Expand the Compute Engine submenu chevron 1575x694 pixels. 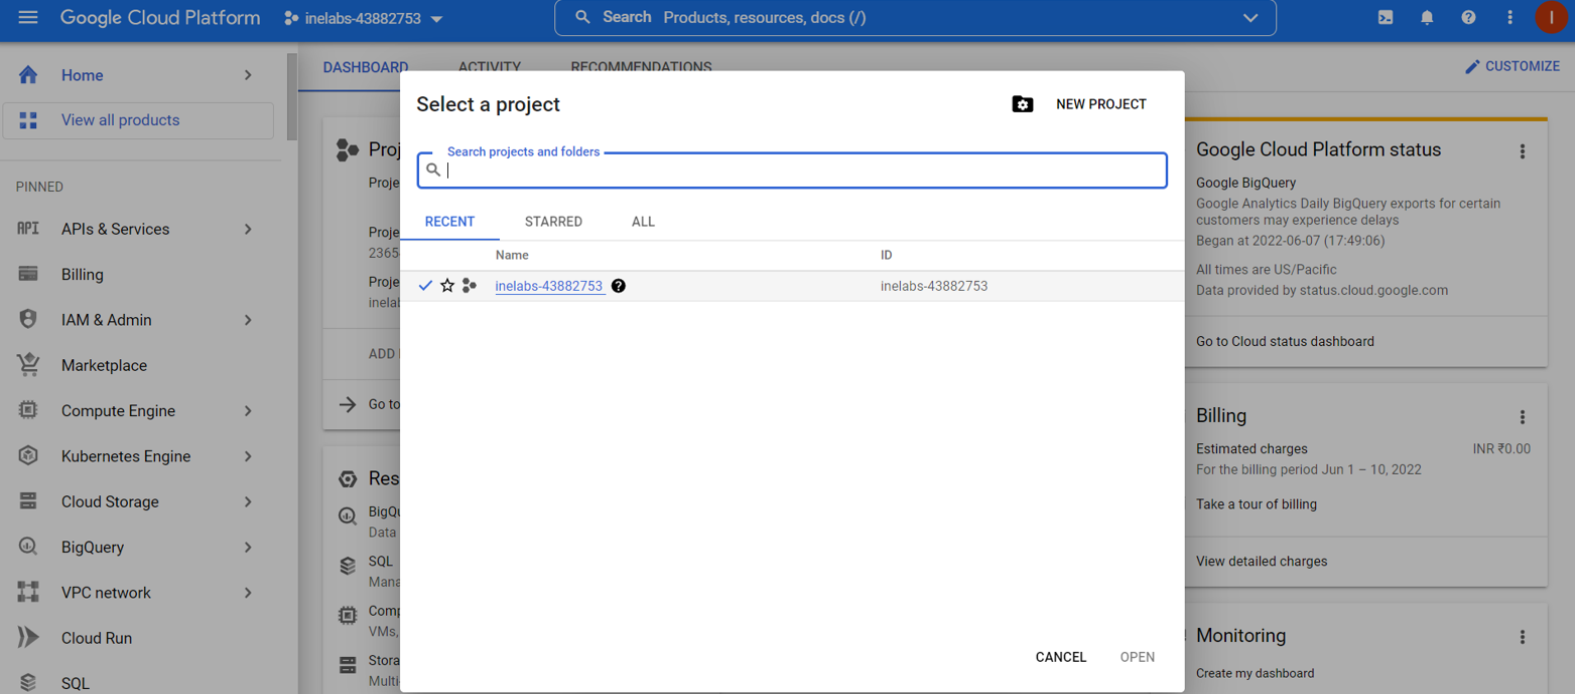[x=248, y=411]
